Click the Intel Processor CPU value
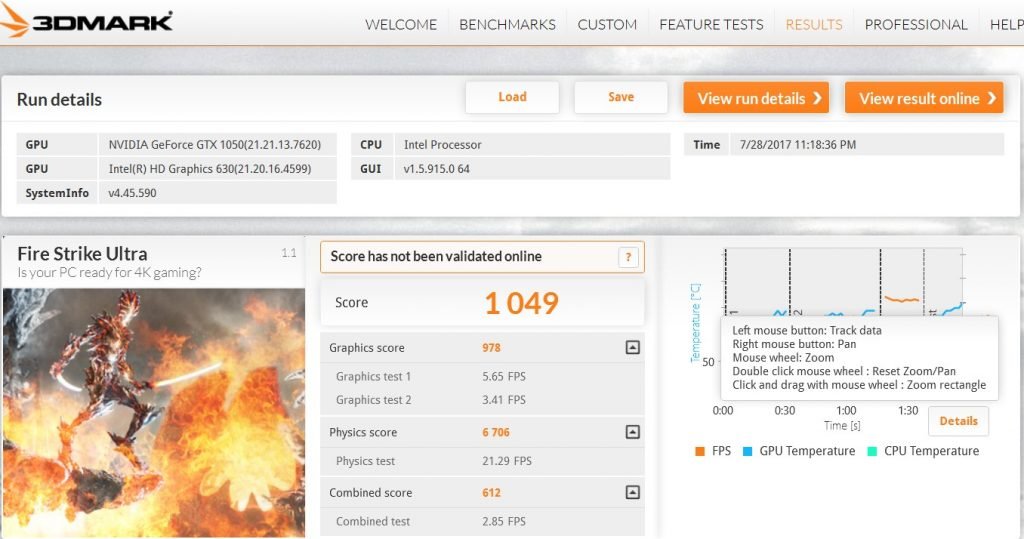The height and width of the screenshot is (539, 1024). [x=442, y=144]
